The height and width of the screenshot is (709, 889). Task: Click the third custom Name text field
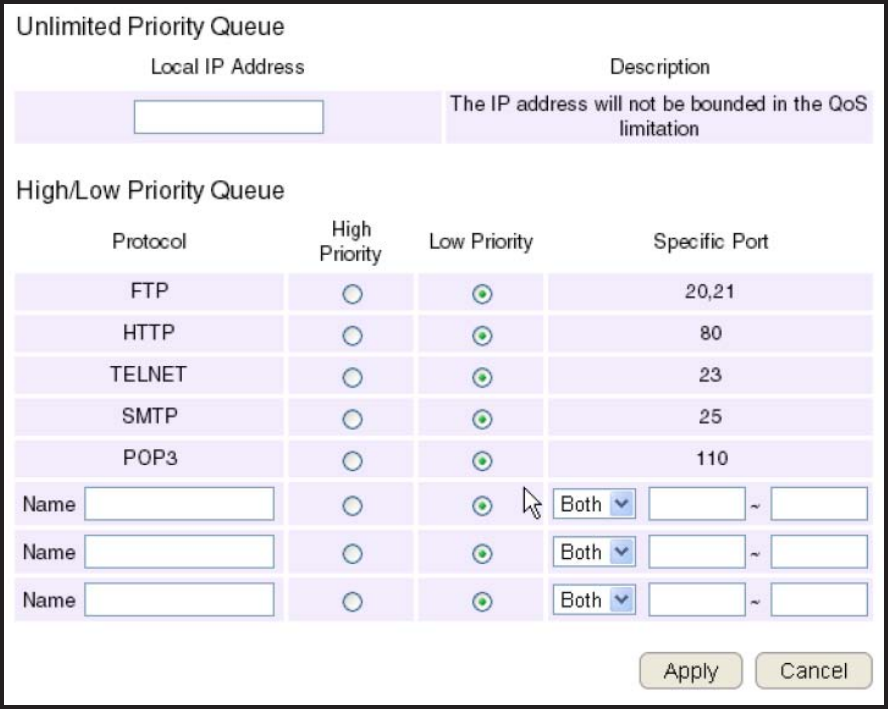[179, 600]
